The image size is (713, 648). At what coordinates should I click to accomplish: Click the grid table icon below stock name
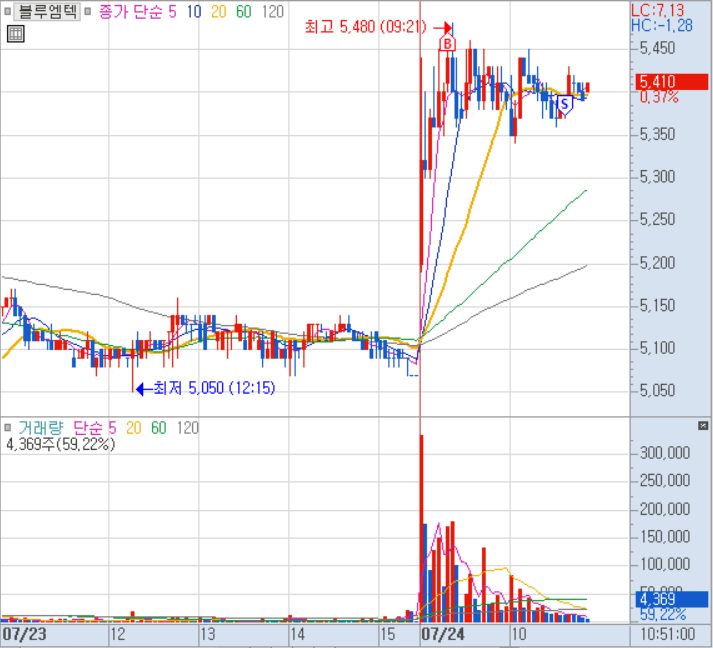click(x=14, y=34)
